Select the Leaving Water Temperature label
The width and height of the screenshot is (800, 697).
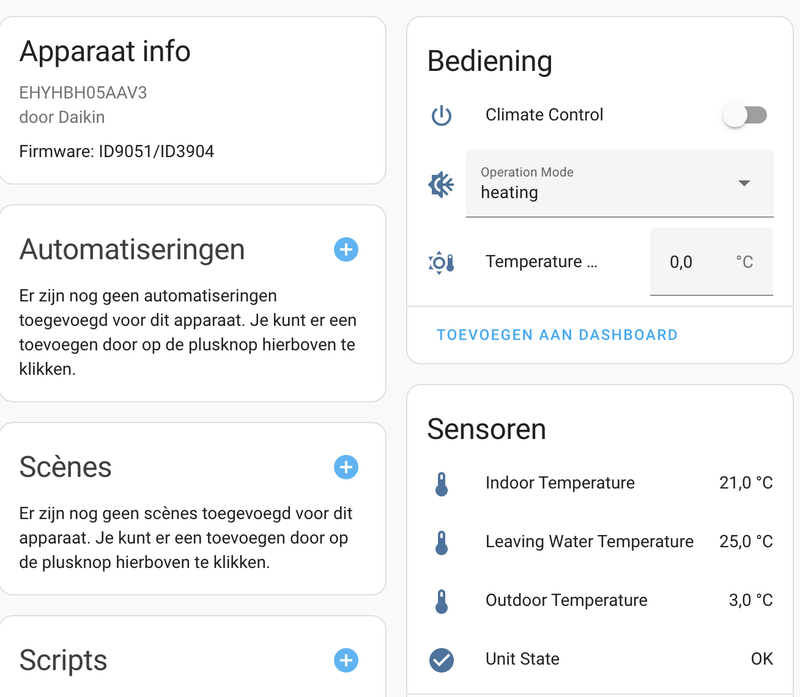[589, 542]
